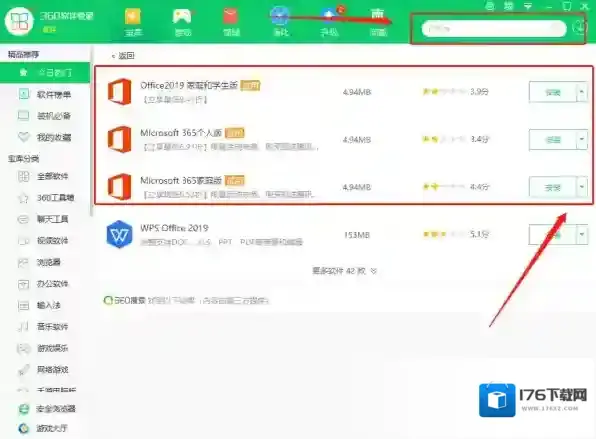Select 网络游戏 category

click(x=43, y=369)
